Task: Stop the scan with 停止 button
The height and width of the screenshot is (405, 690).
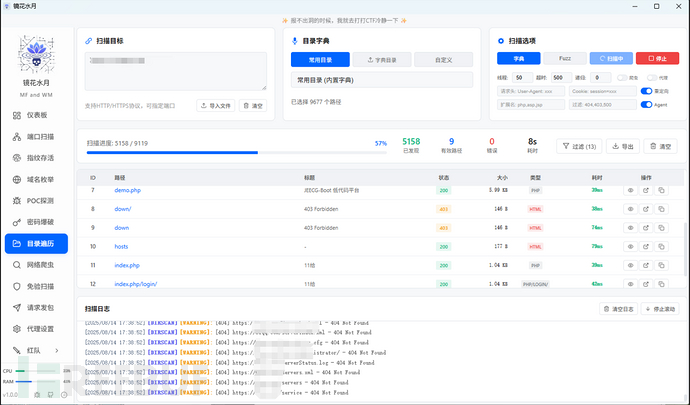Action: (657, 59)
